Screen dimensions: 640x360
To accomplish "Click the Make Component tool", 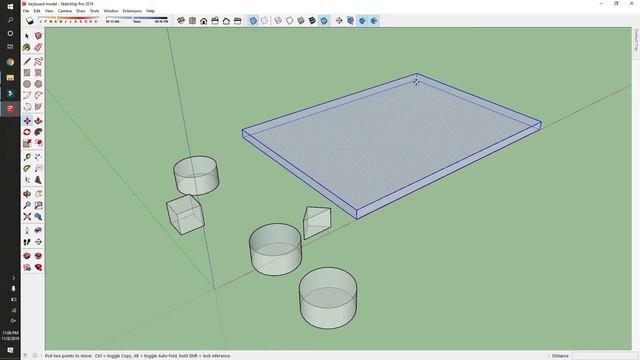I will coord(38,36).
